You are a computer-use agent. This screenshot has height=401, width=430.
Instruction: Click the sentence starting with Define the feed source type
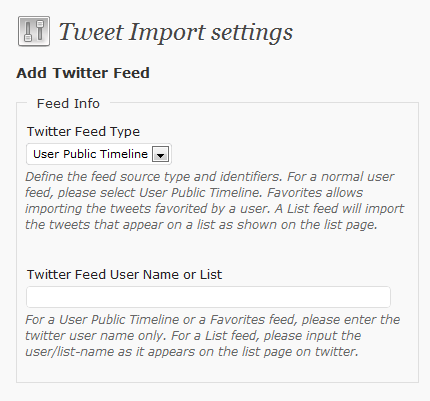click(154, 177)
